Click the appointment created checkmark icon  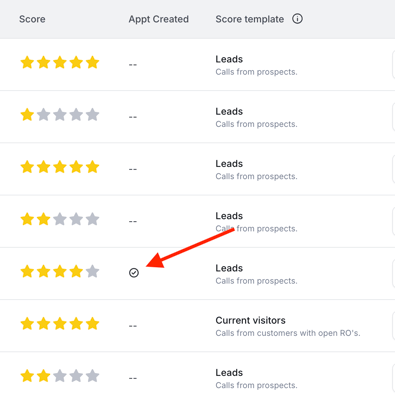pyautogui.click(x=134, y=273)
